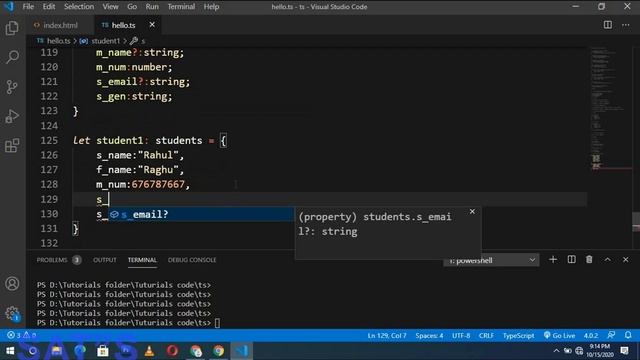Click errors and warnings status indicator
Viewport: 640px width, 360px height.
coord(21,335)
